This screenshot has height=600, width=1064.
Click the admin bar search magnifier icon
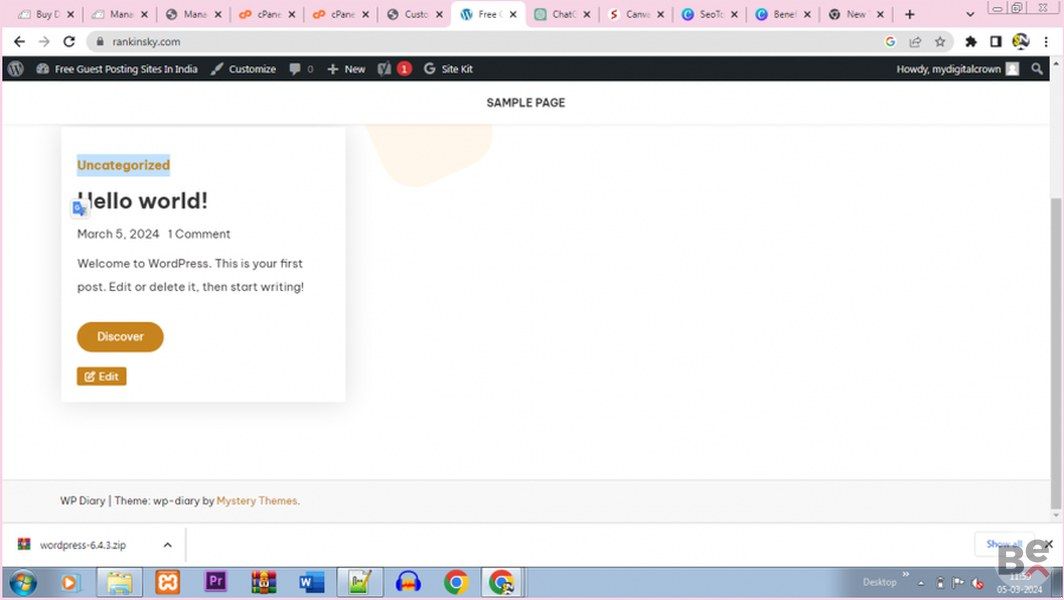coord(1037,69)
